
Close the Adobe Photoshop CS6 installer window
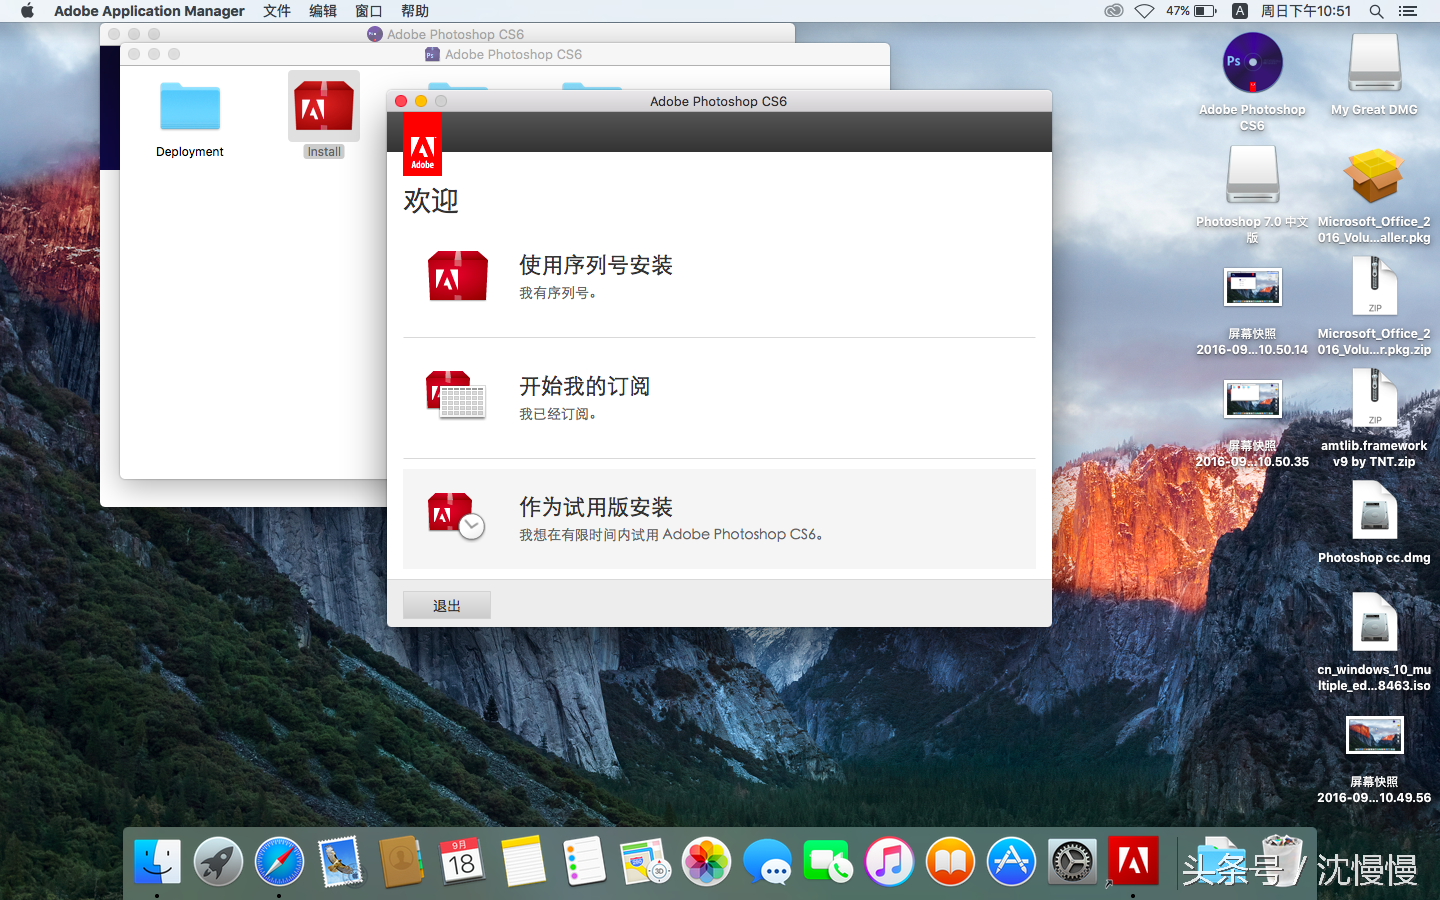tap(401, 101)
